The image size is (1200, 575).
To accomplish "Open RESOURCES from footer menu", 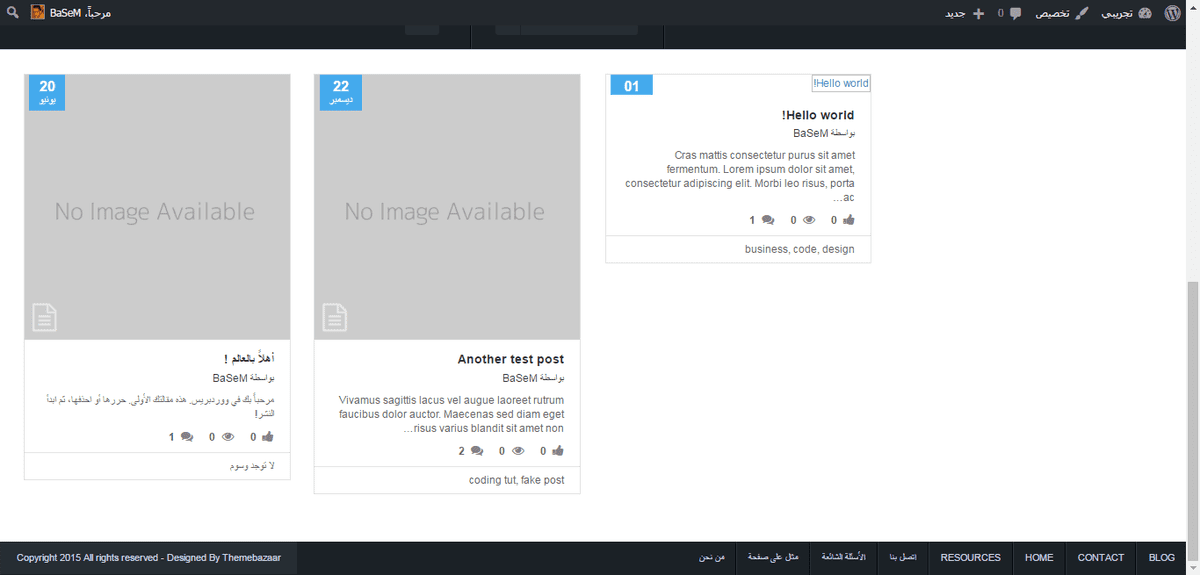I will click(970, 557).
